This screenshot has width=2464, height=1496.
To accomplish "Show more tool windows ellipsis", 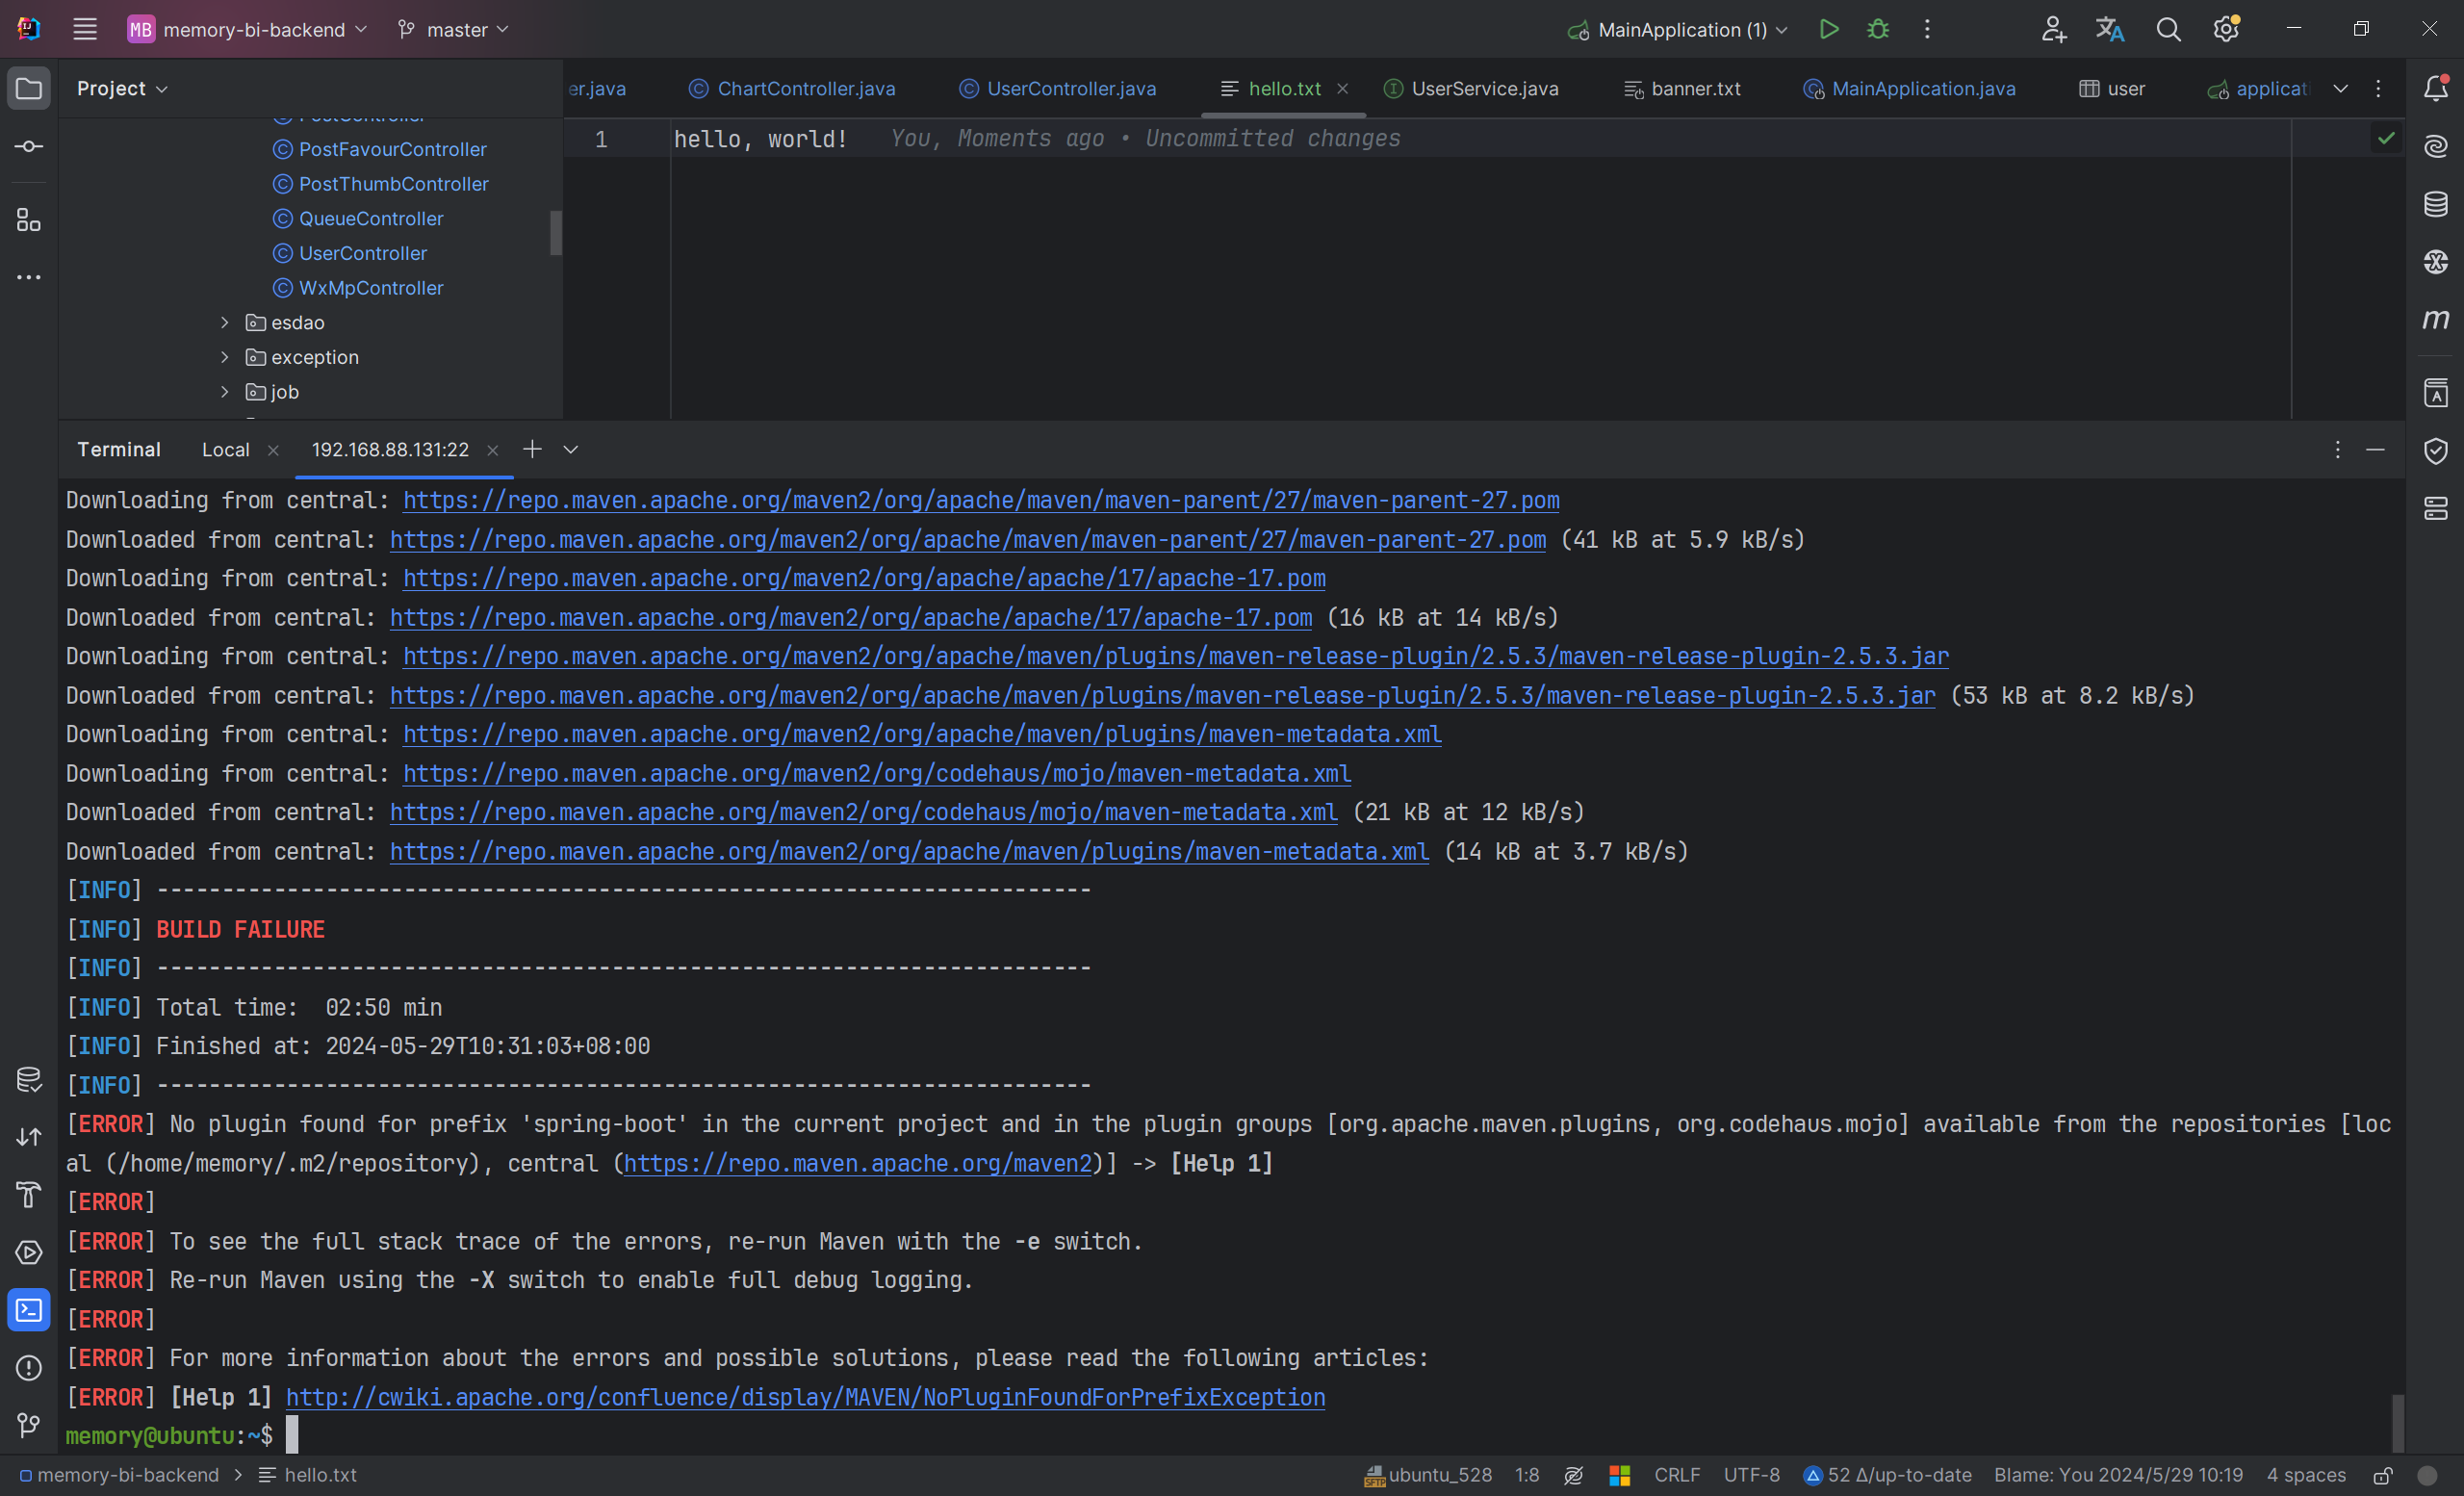I will [x=29, y=277].
